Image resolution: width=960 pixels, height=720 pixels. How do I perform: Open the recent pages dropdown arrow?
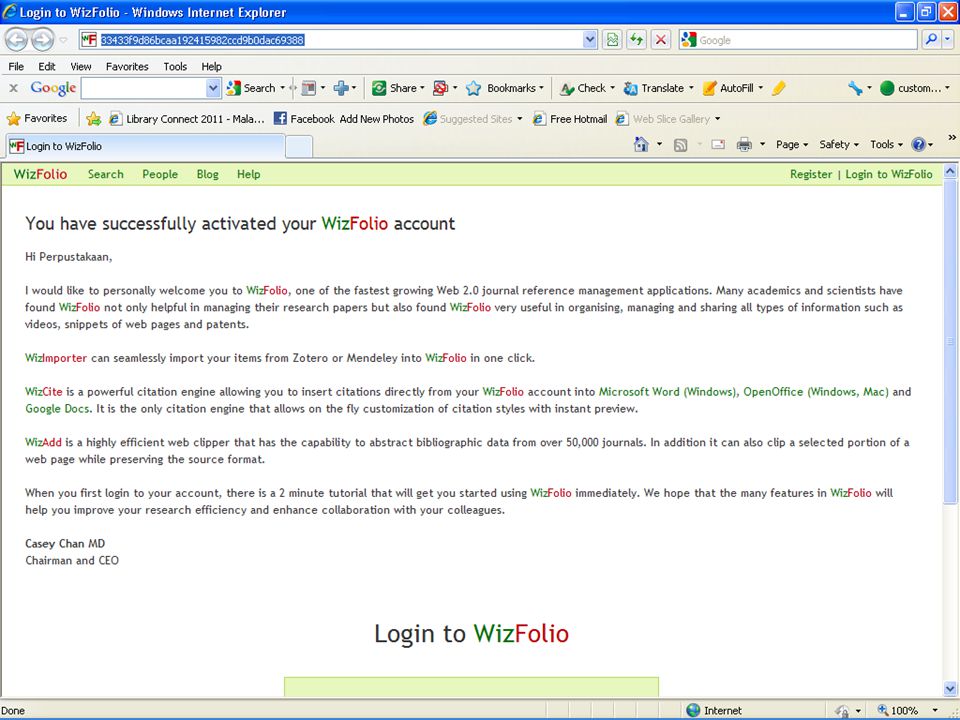pos(64,40)
